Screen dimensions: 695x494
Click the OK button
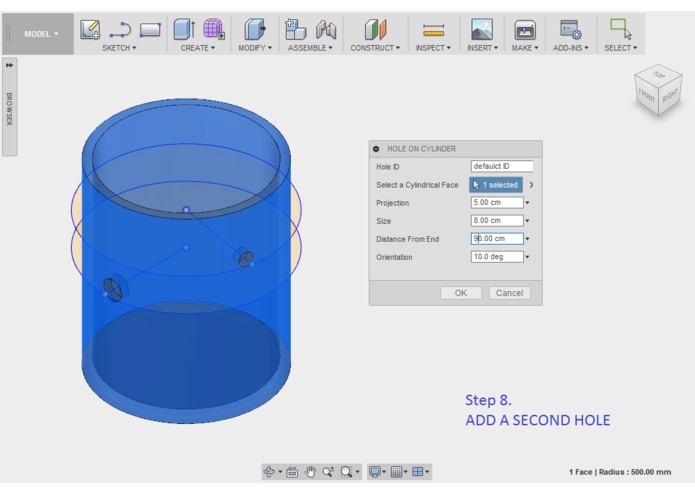click(x=461, y=293)
